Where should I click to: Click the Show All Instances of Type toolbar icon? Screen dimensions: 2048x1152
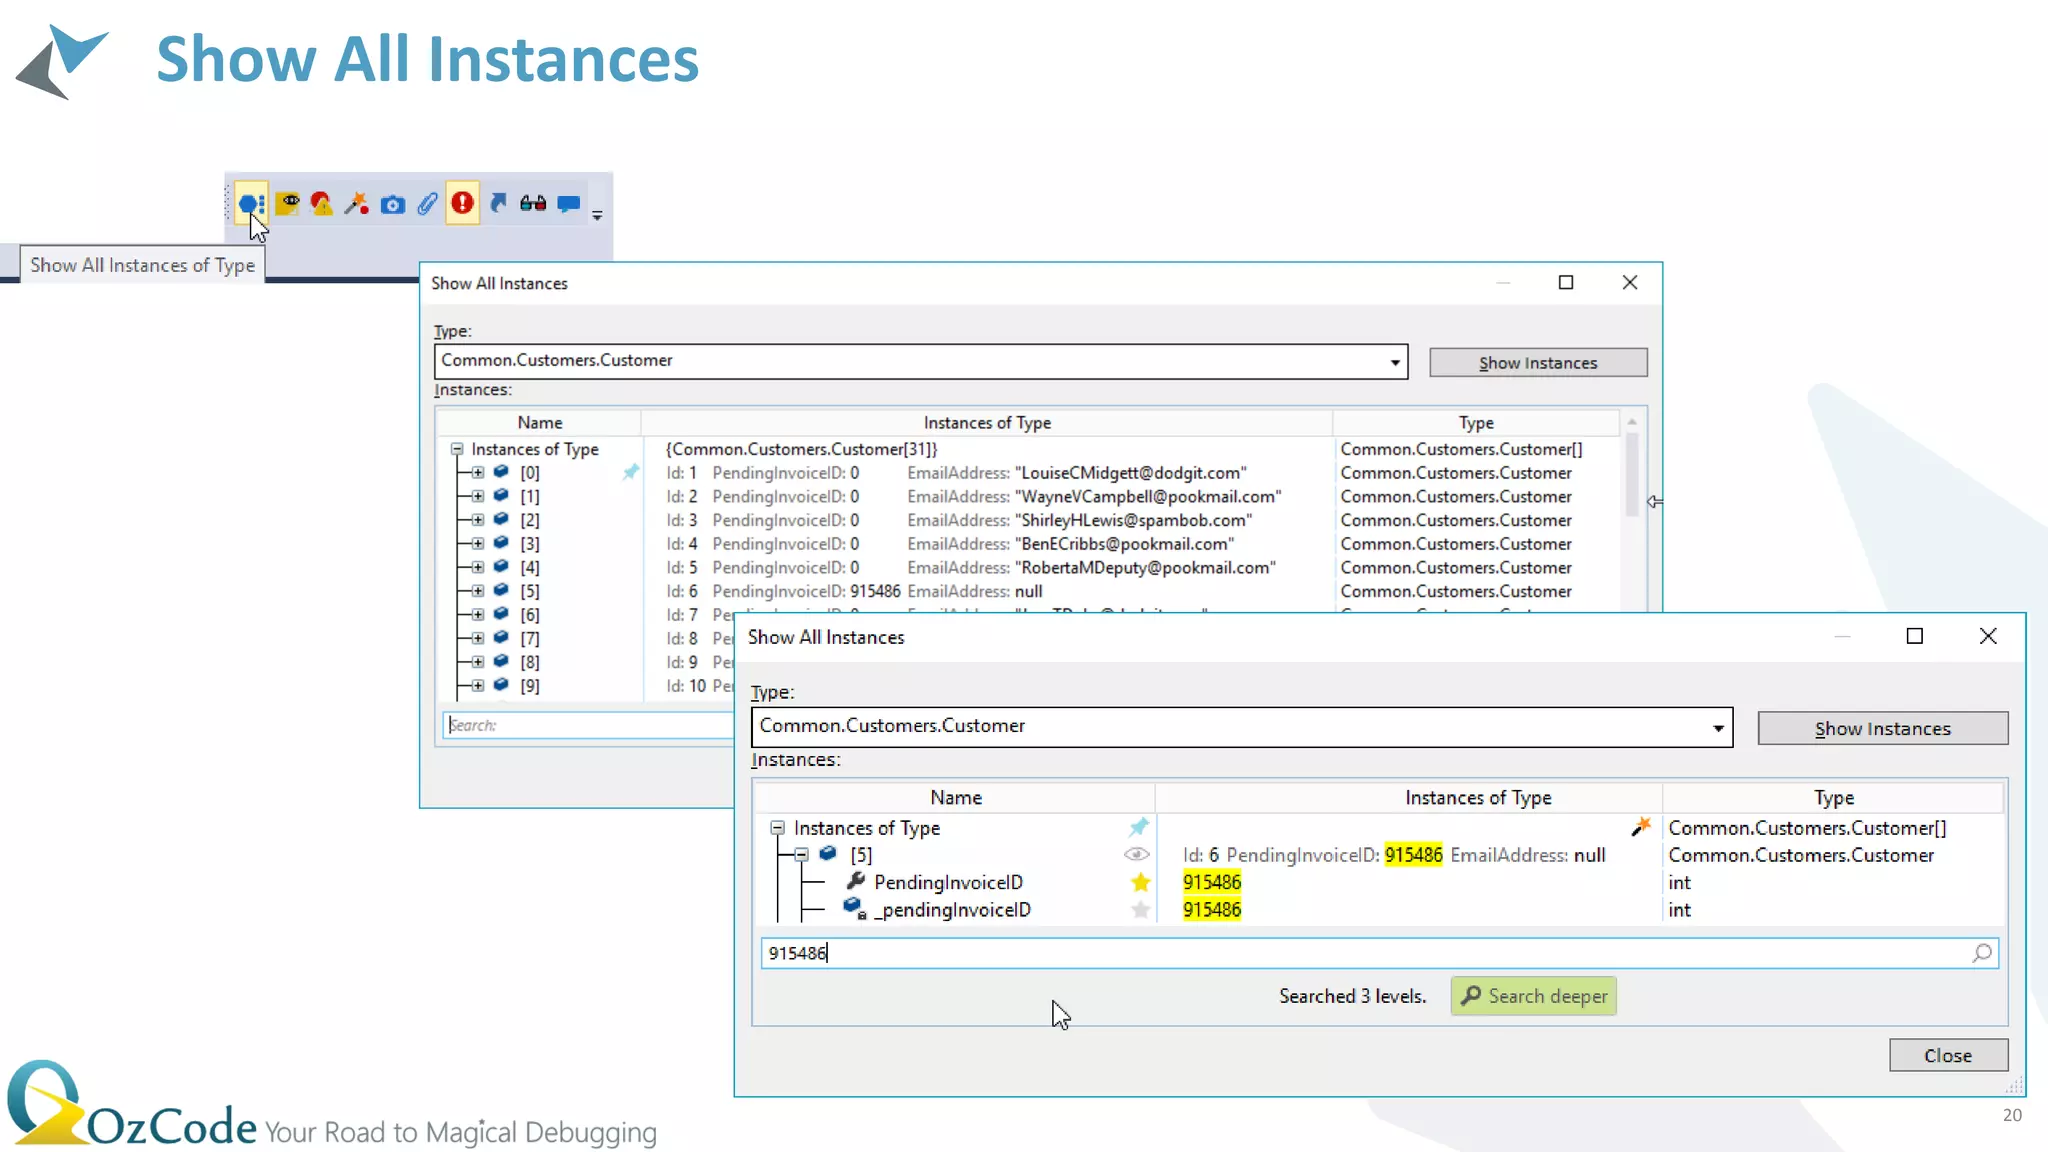coord(251,204)
